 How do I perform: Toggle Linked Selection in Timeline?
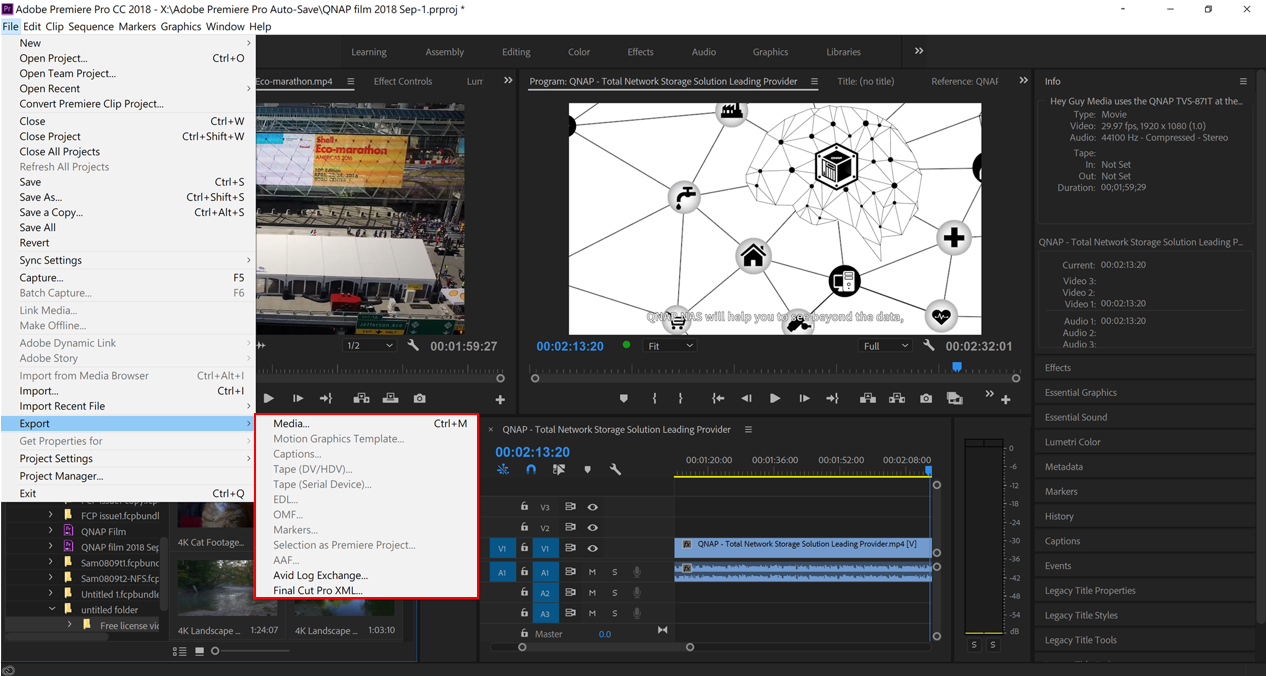(x=559, y=469)
